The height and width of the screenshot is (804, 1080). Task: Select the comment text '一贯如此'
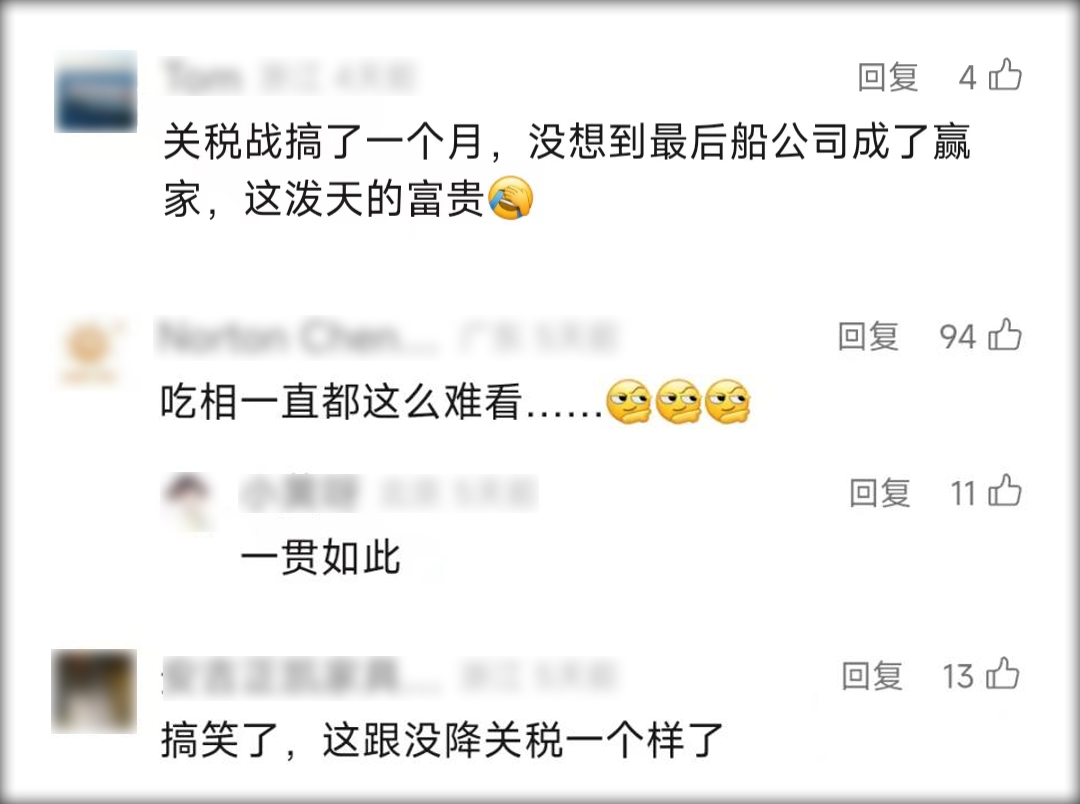[320, 558]
